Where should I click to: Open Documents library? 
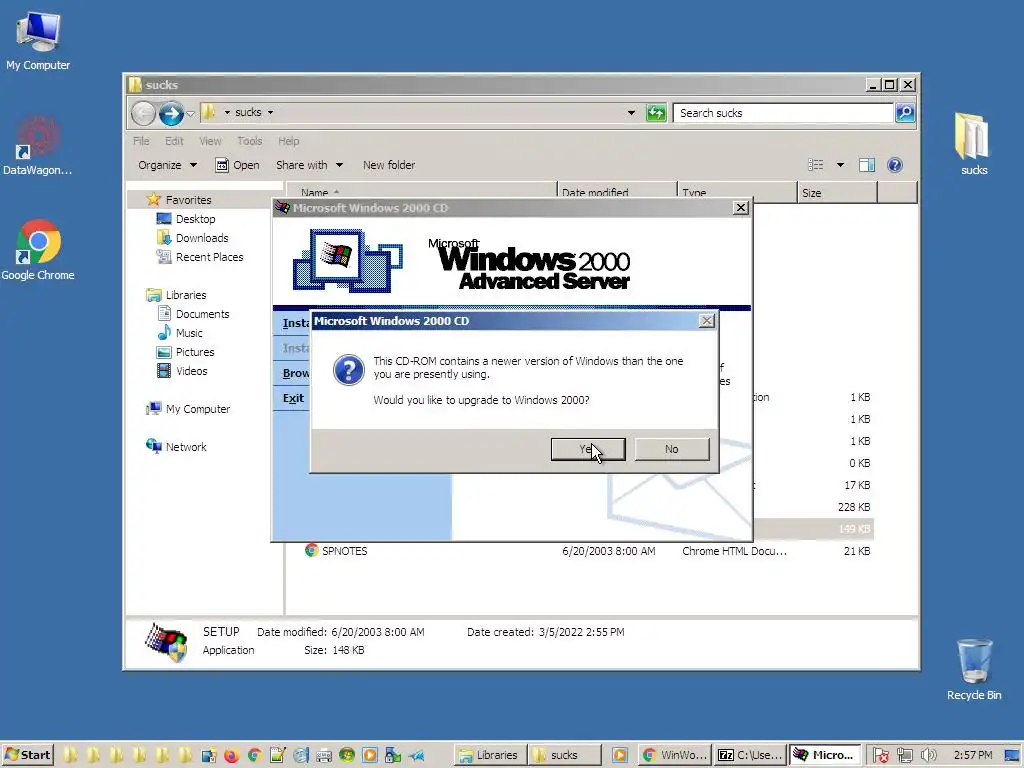[202, 314]
